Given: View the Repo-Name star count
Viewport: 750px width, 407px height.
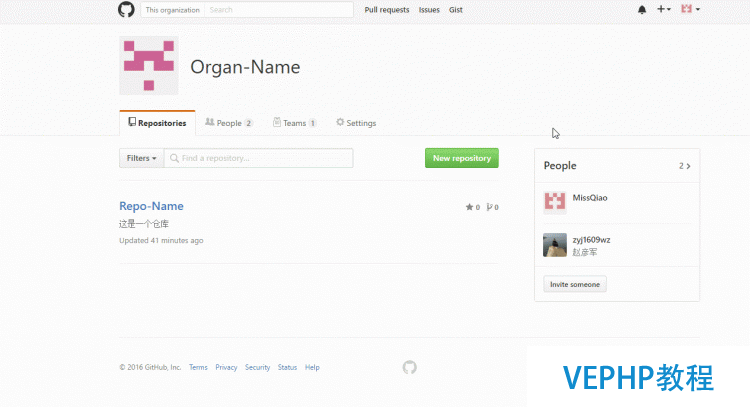Looking at the screenshot, I should click(x=473, y=207).
